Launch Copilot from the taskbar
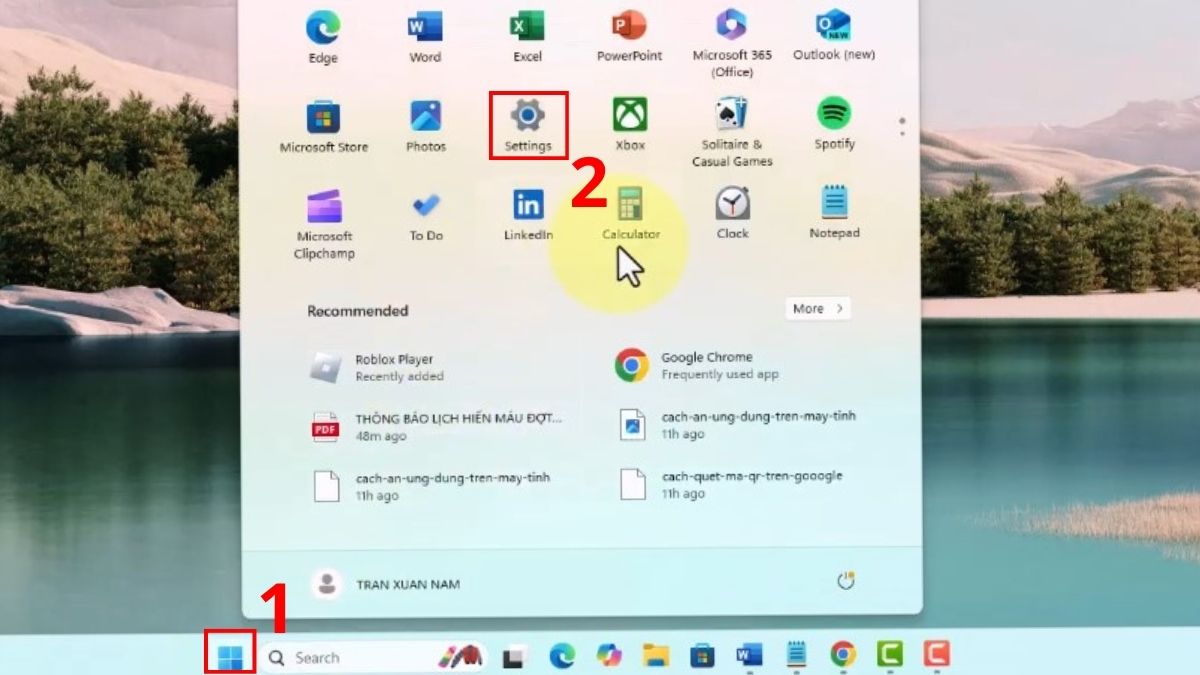Image resolution: width=1200 pixels, height=675 pixels. 609,657
